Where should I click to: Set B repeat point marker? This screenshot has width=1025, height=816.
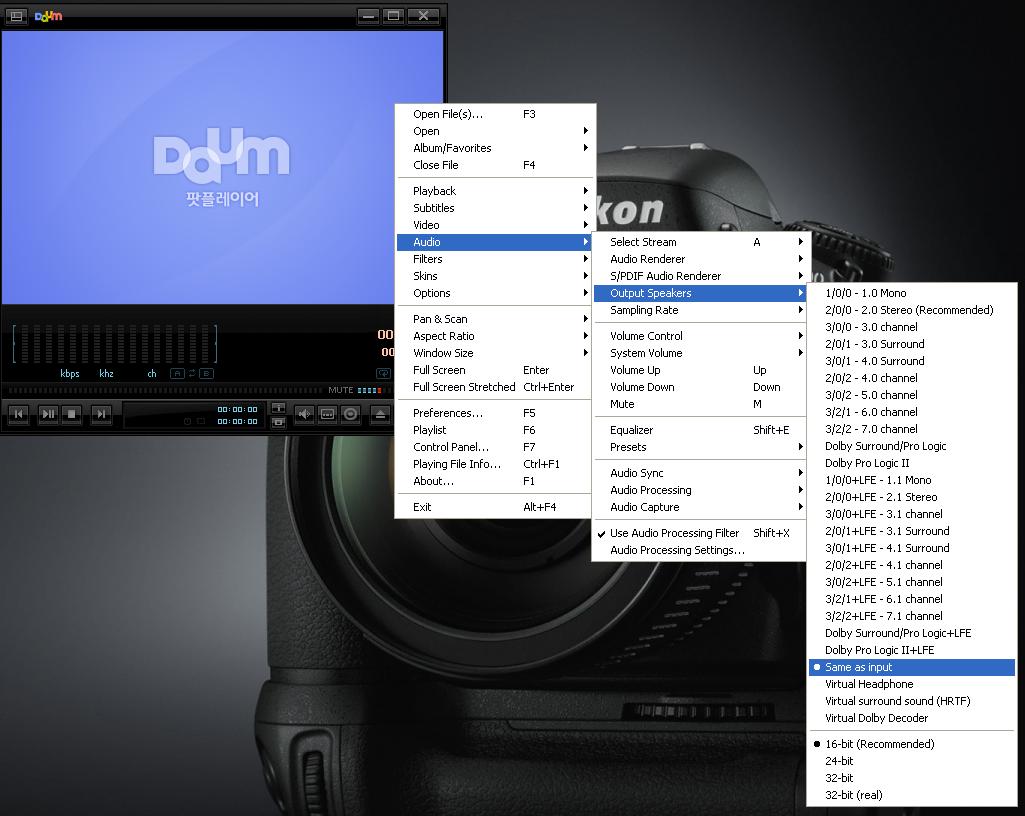(x=207, y=373)
